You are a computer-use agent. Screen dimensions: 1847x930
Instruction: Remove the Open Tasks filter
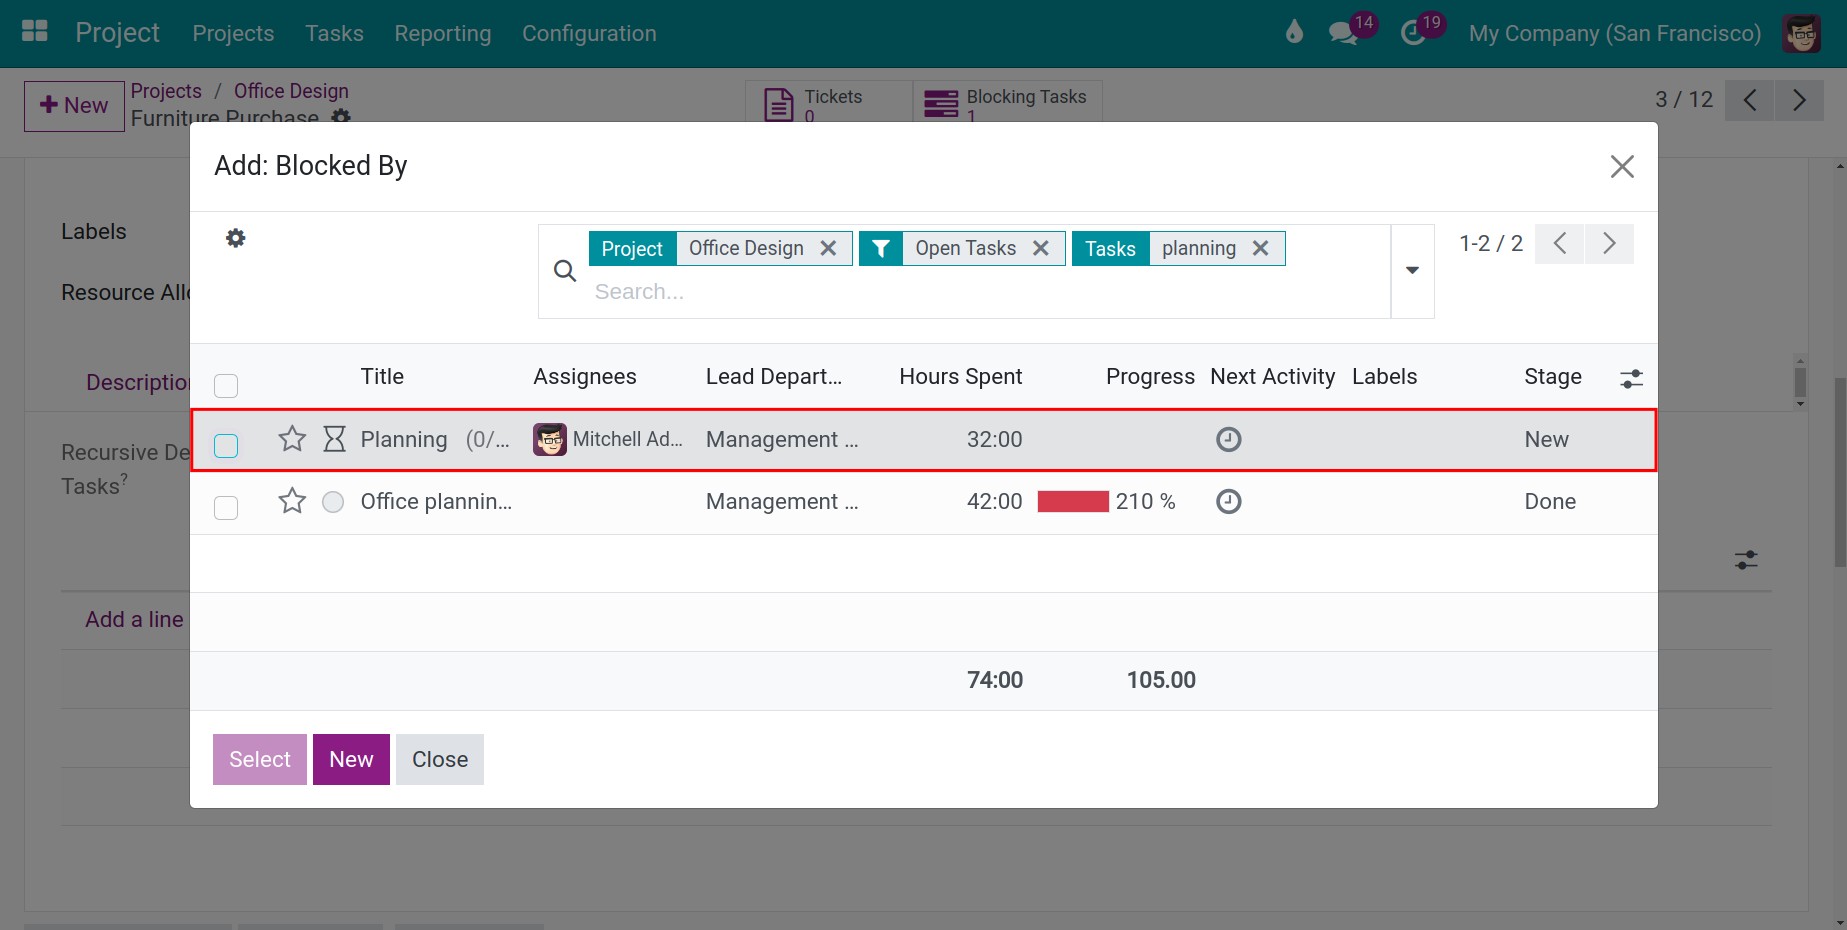coord(1040,248)
